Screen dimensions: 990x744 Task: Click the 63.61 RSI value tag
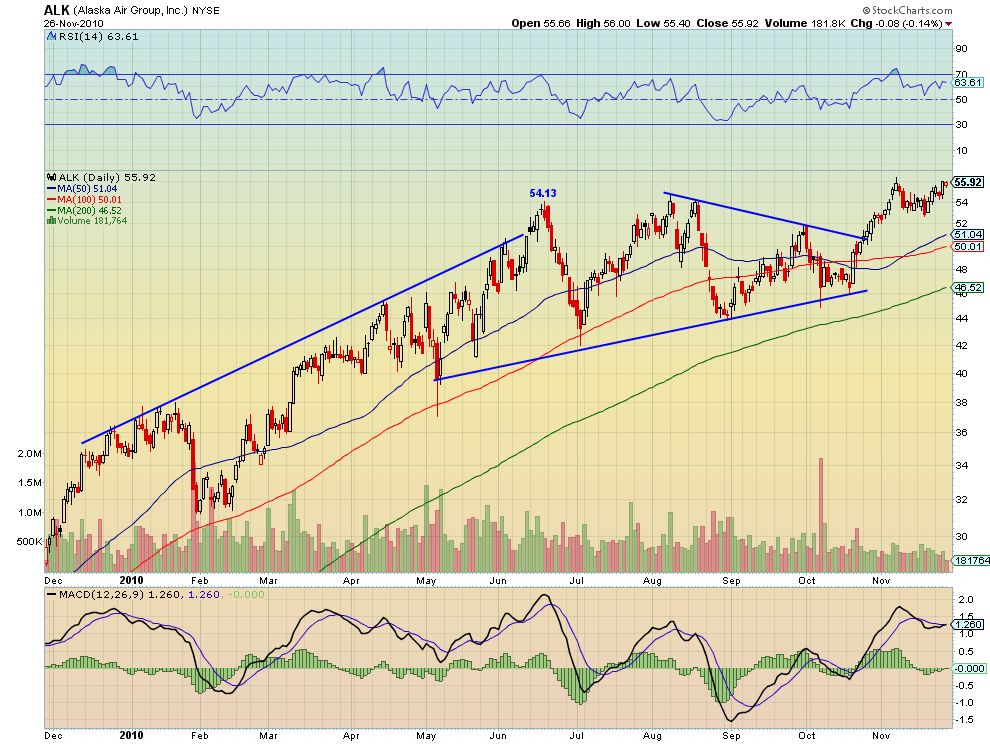click(x=968, y=83)
